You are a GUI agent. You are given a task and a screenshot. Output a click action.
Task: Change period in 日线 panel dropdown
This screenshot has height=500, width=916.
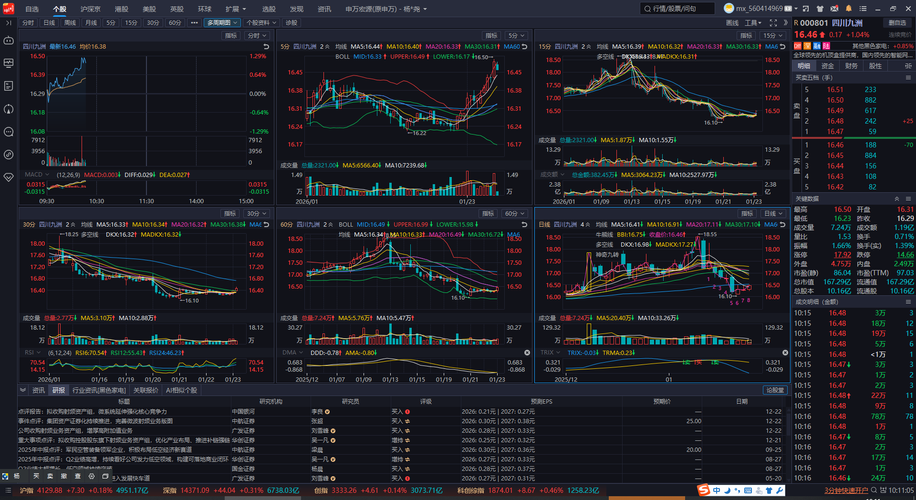click(x=773, y=214)
